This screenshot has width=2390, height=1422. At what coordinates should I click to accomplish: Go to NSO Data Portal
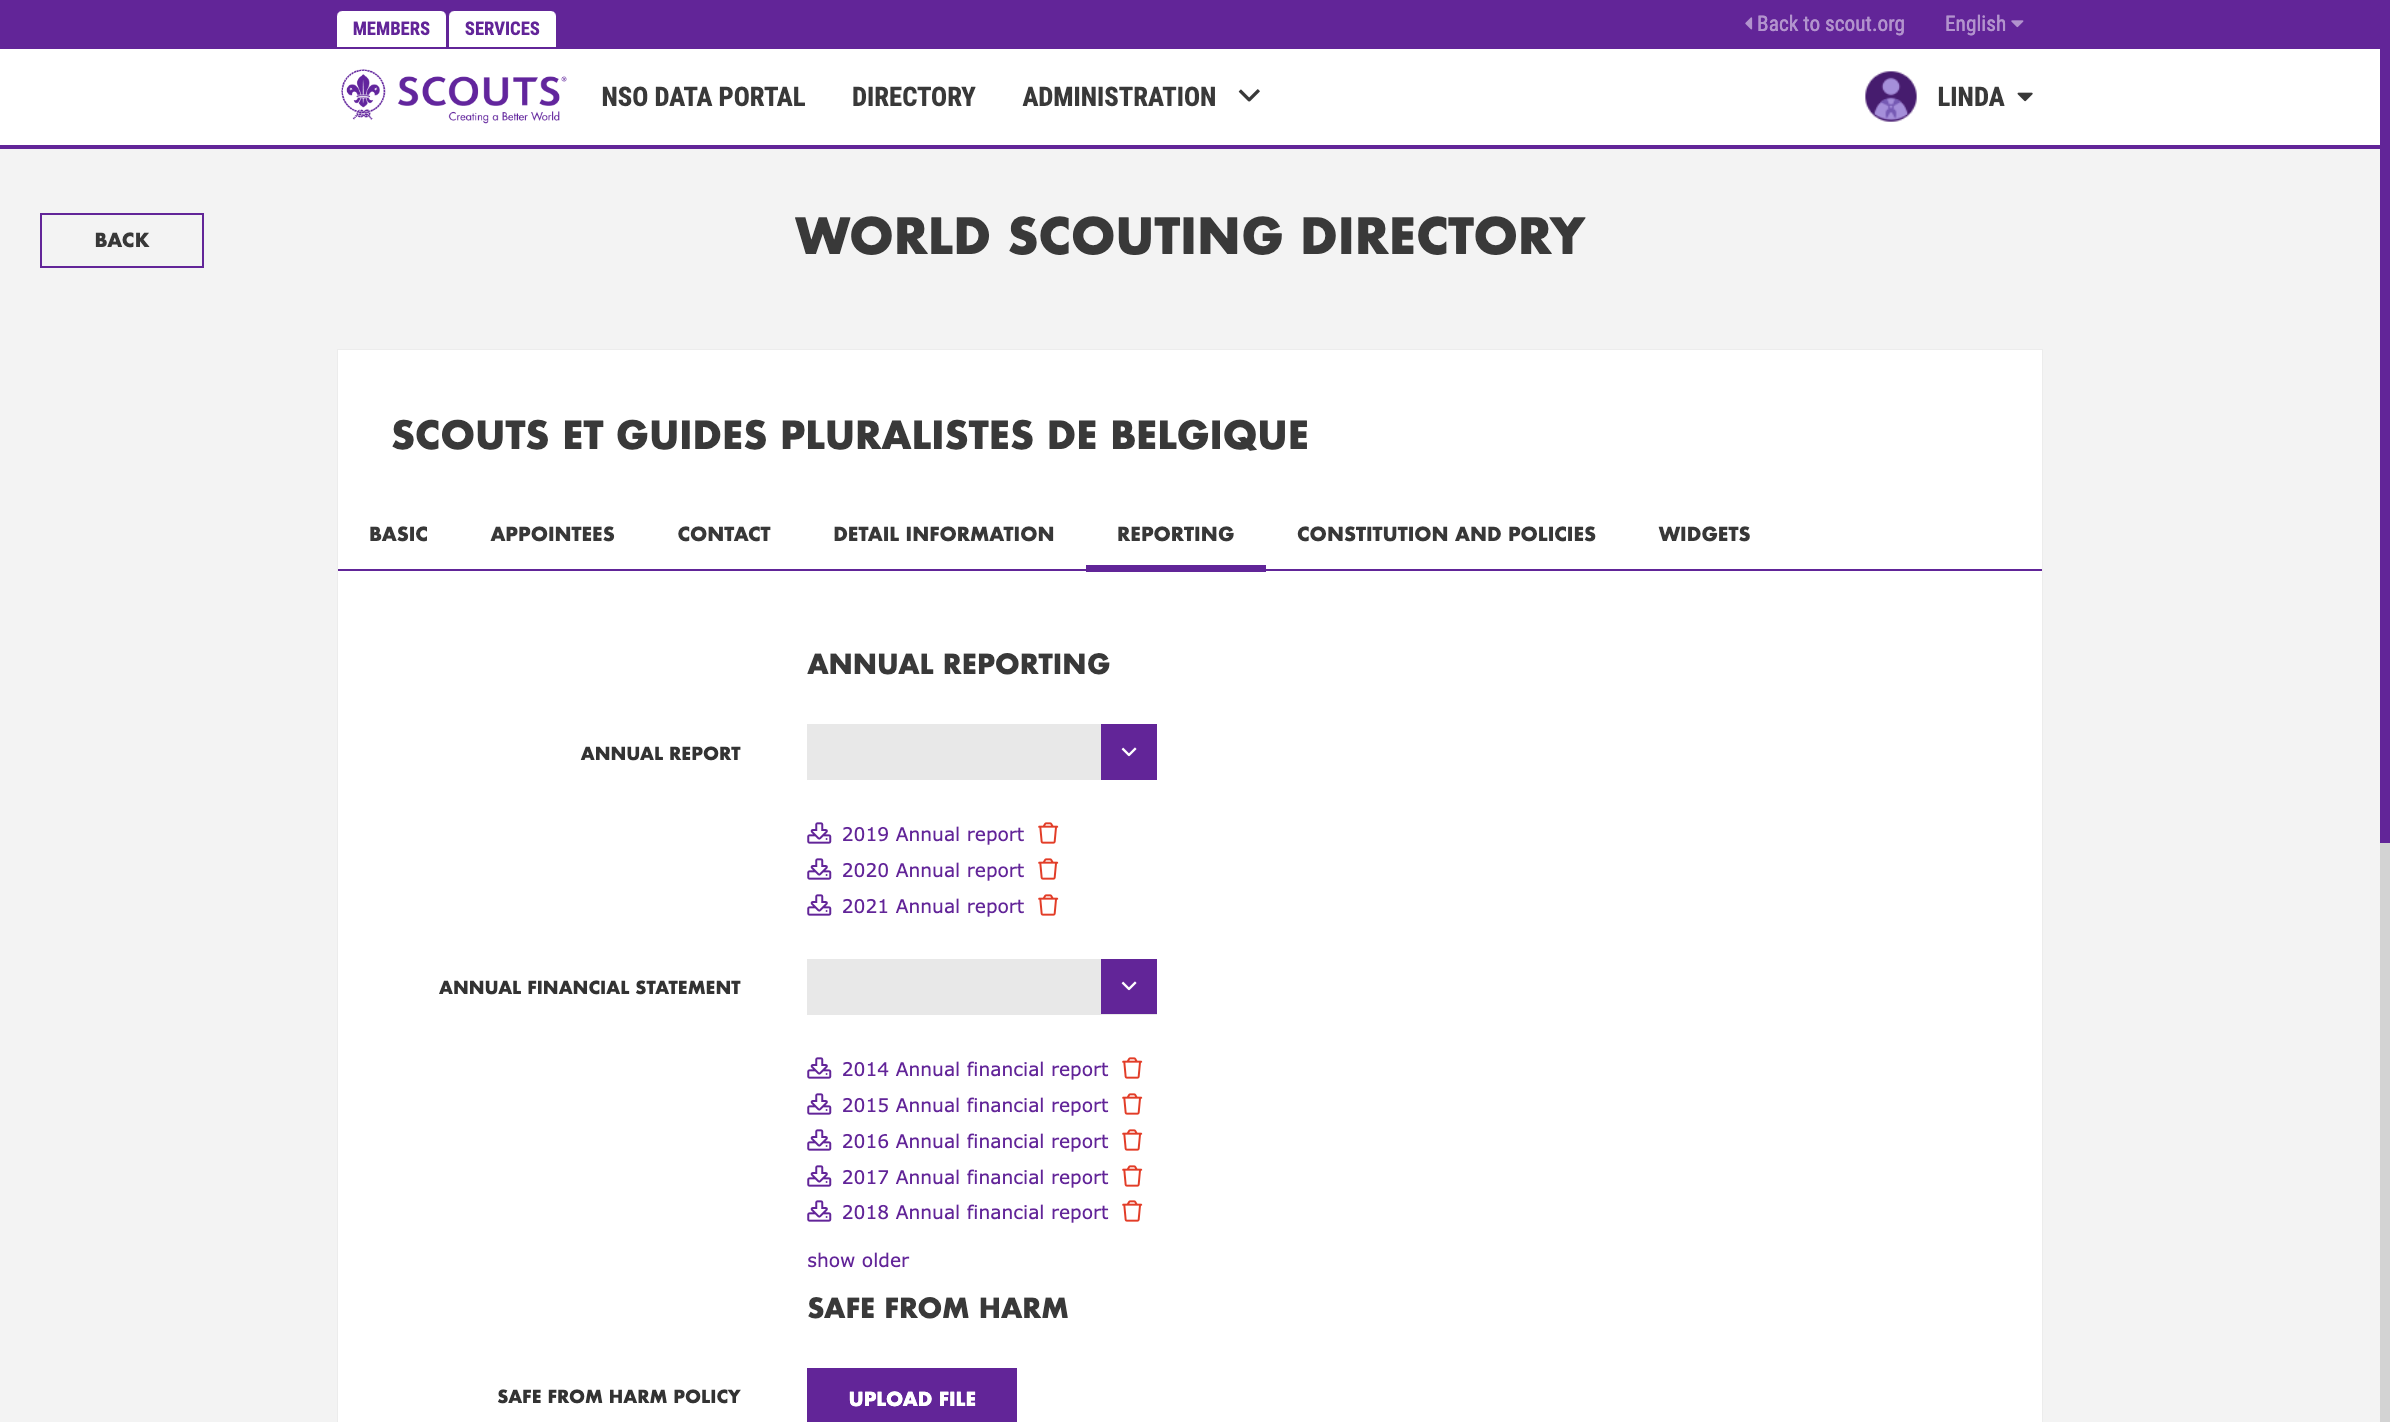click(x=703, y=97)
